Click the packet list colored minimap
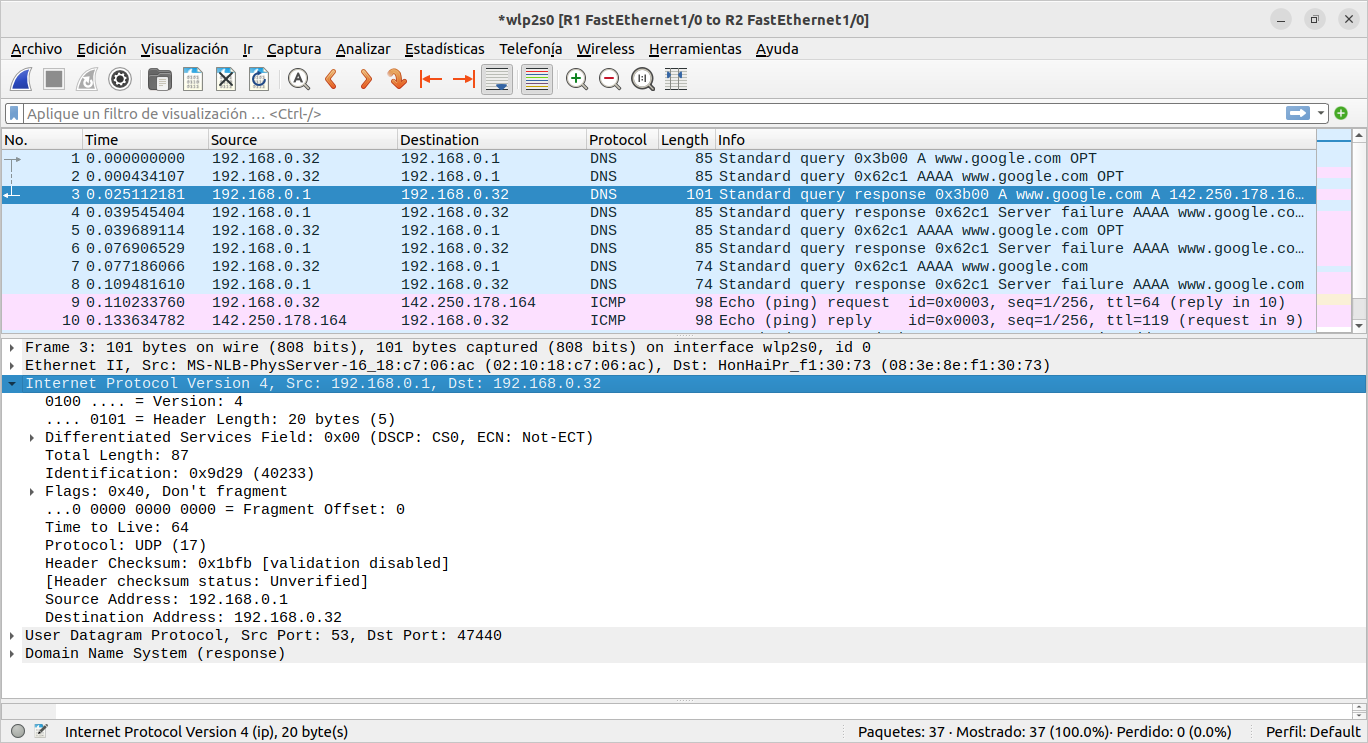The width and height of the screenshot is (1368, 743). [1334, 231]
